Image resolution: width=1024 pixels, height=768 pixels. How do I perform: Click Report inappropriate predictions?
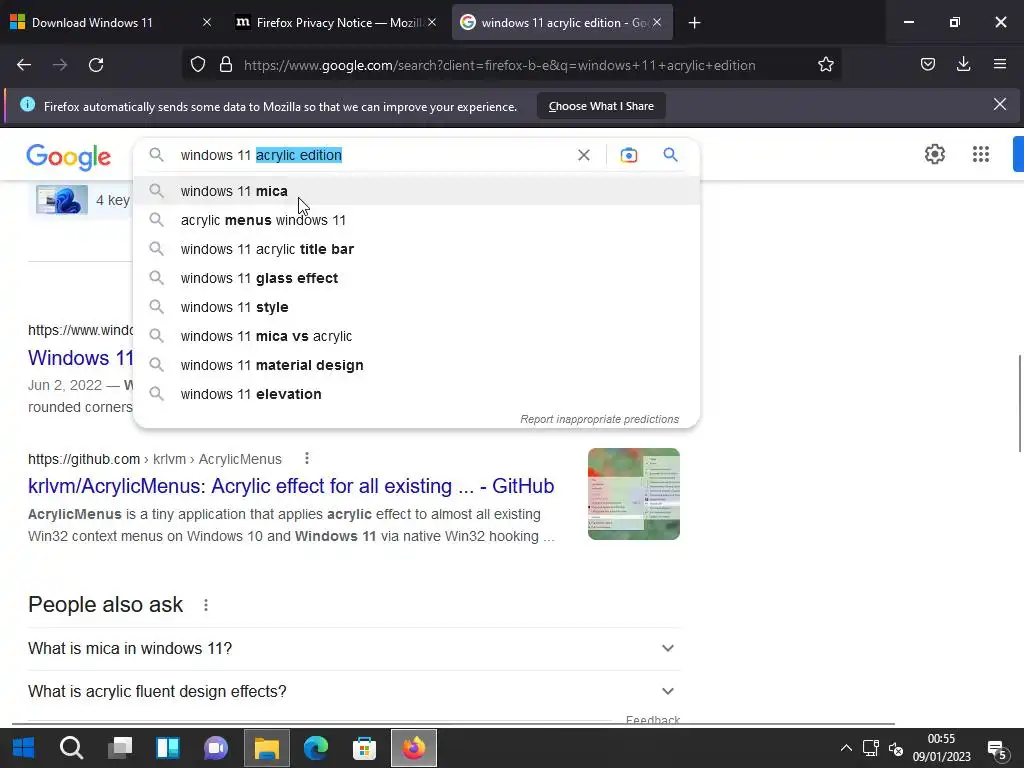click(600, 419)
